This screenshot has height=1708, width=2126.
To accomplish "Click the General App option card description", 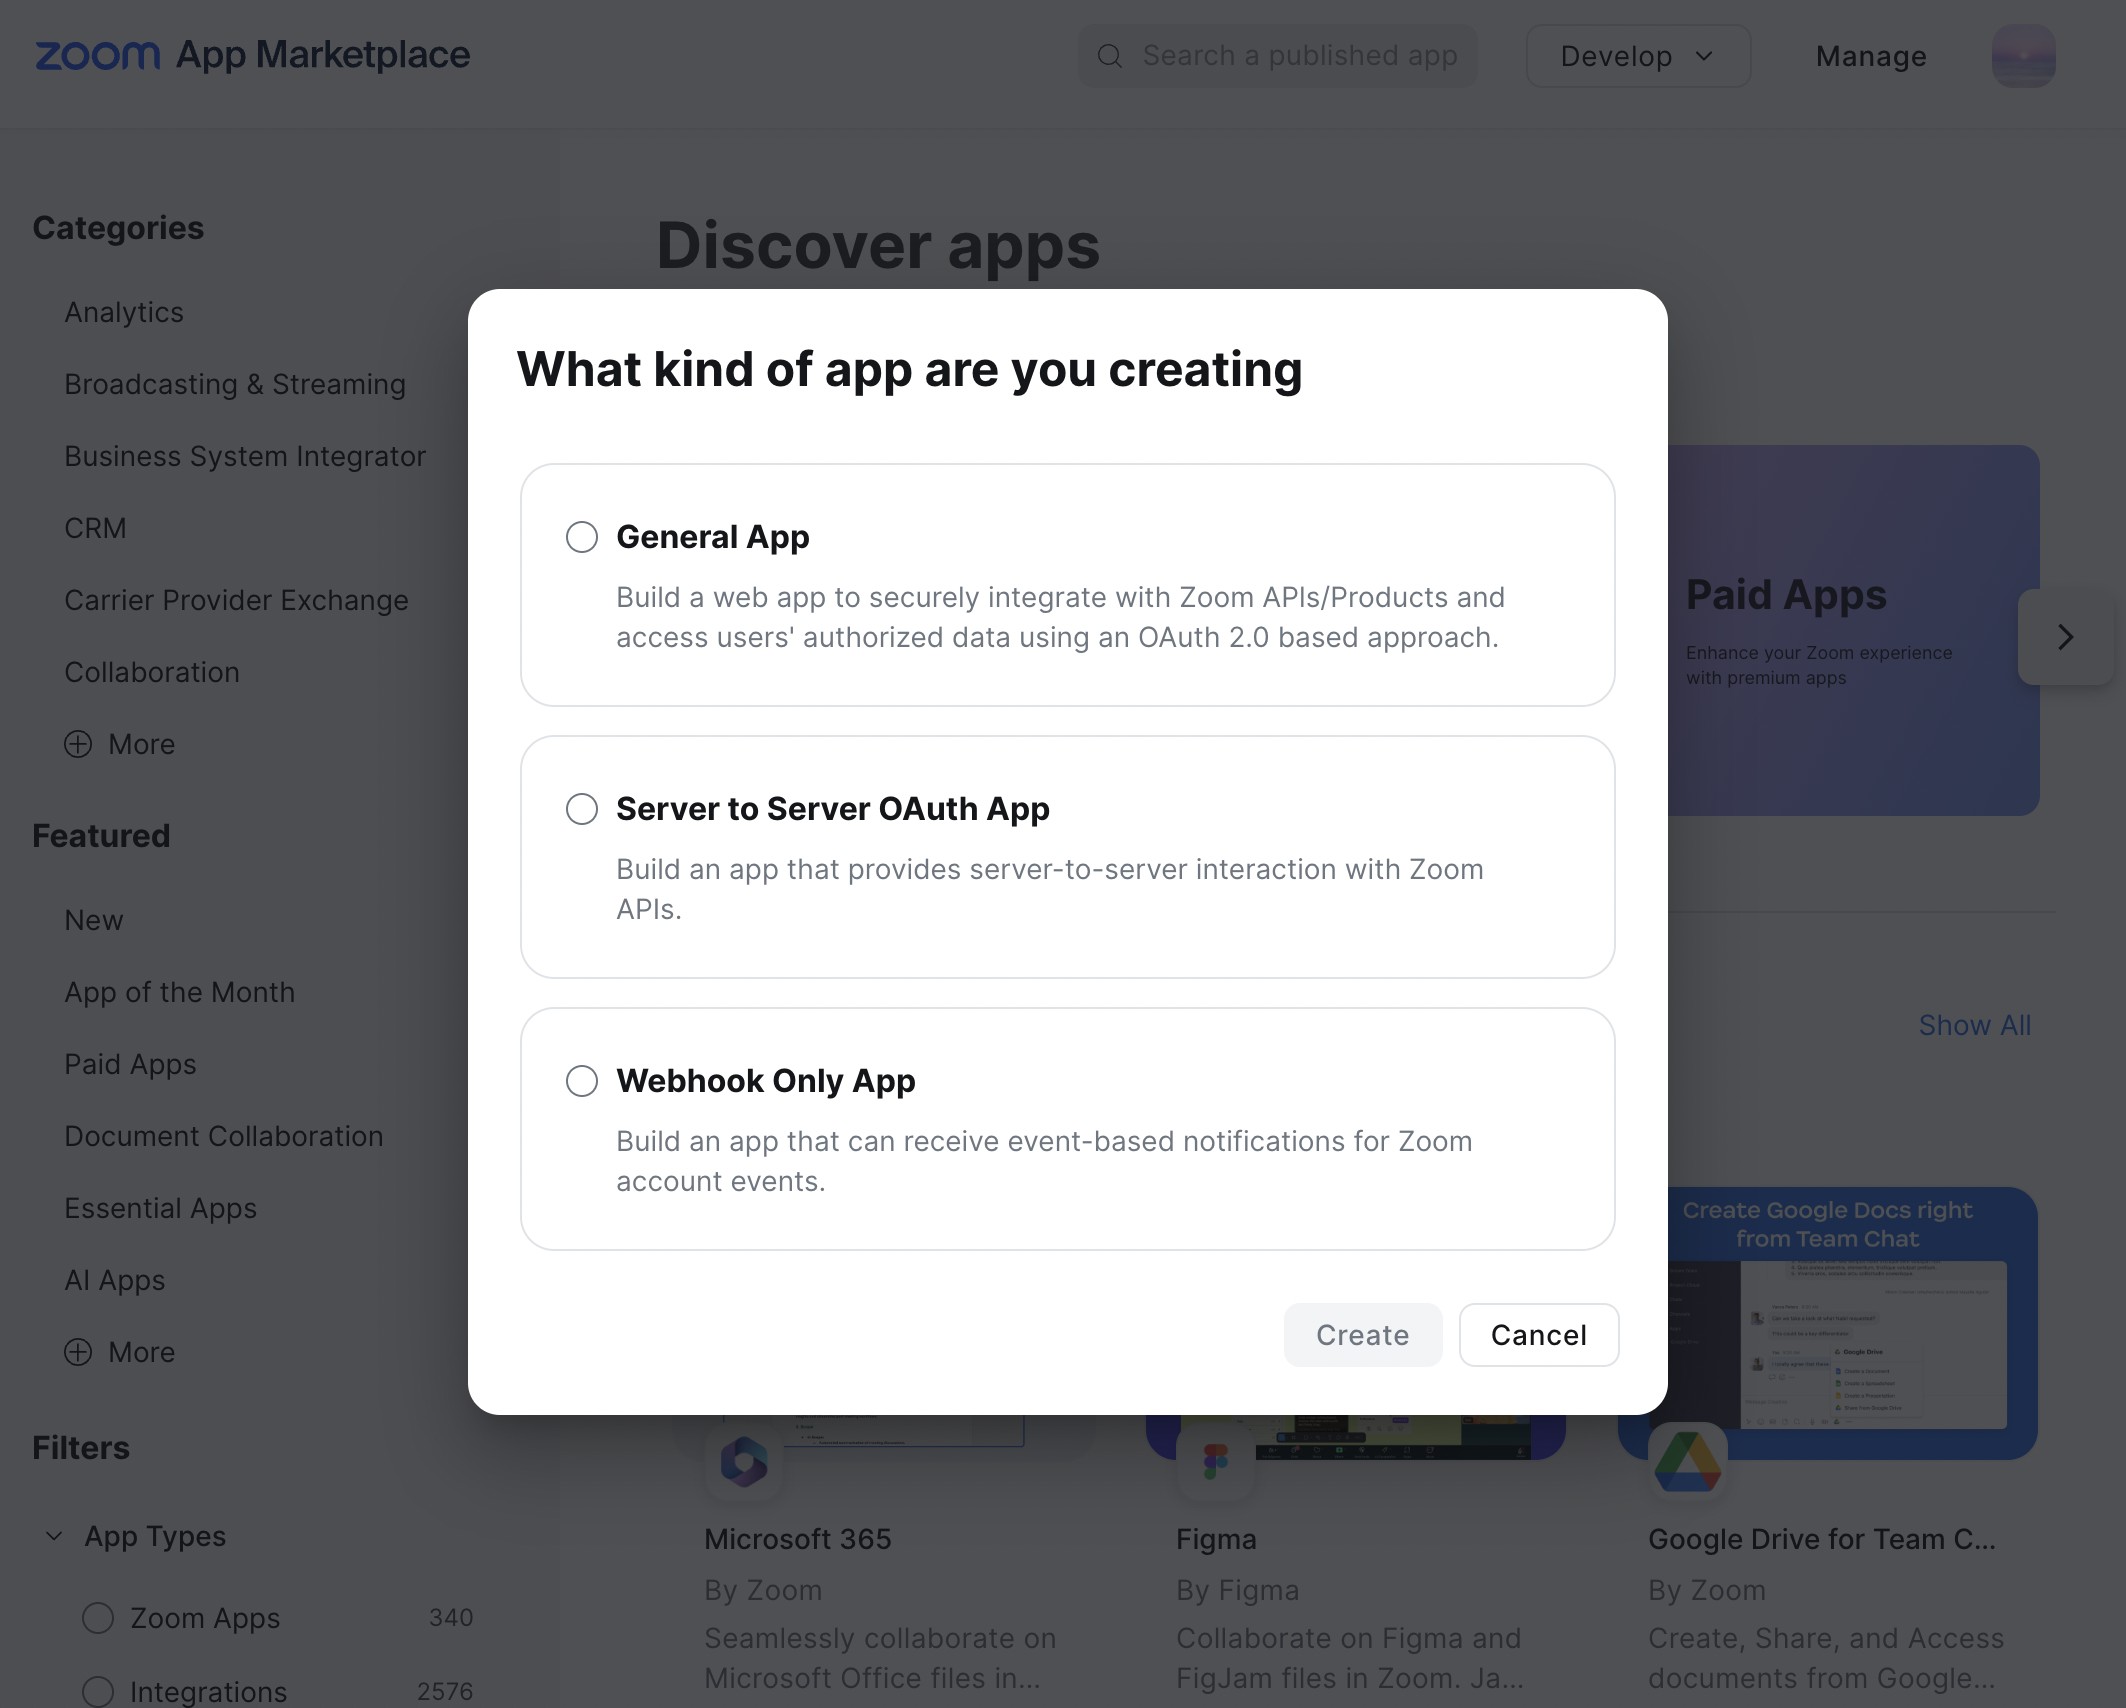I will pyautogui.click(x=1061, y=617).
